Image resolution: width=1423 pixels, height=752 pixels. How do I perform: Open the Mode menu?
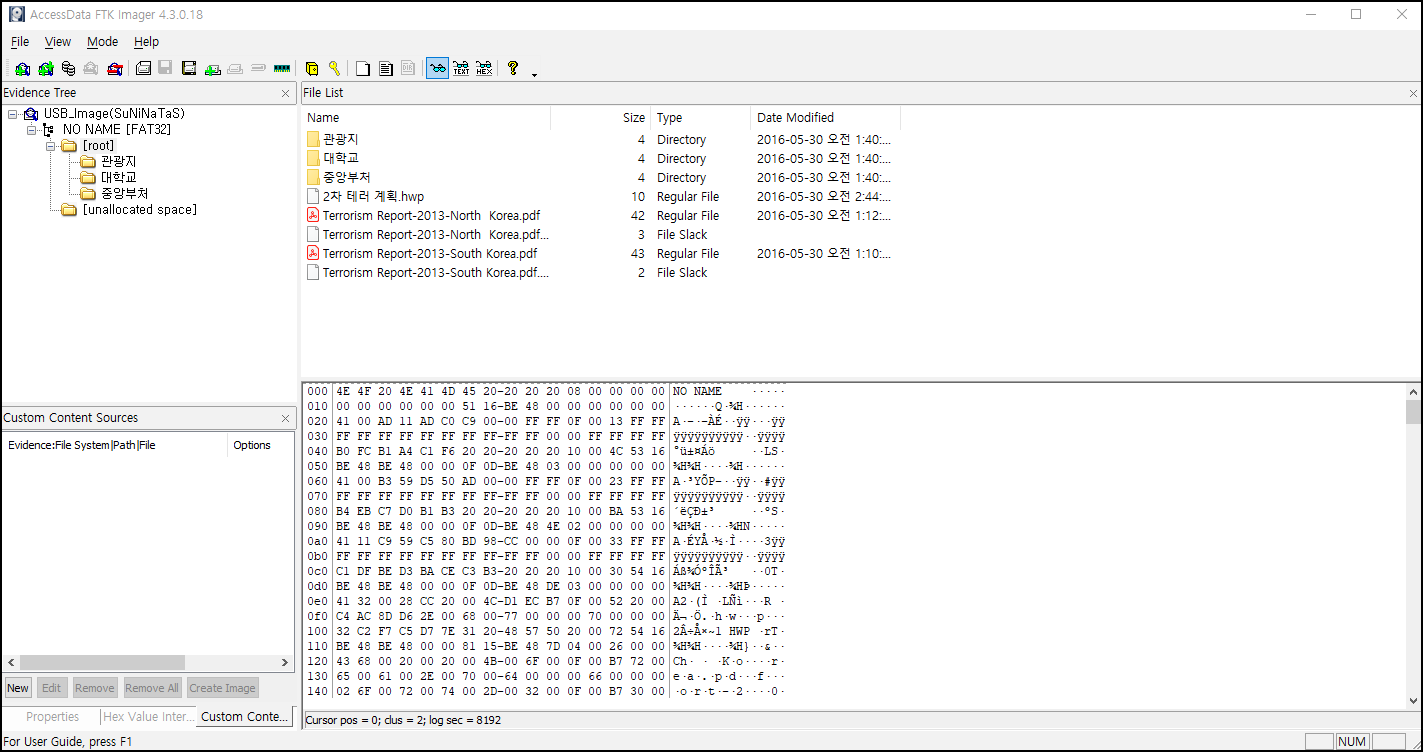[102, 42]
